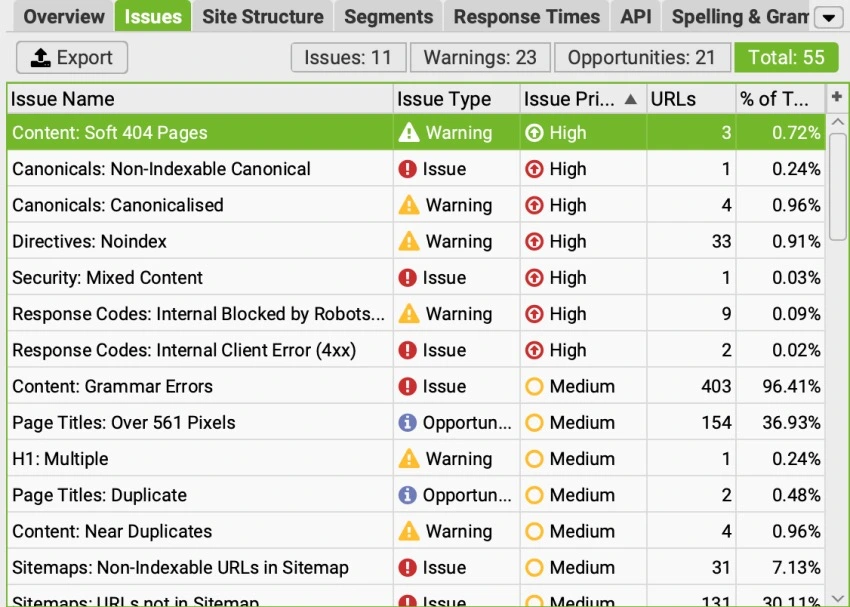Click the warning triangle icon on H1: Multiple row

click(408, 459)
